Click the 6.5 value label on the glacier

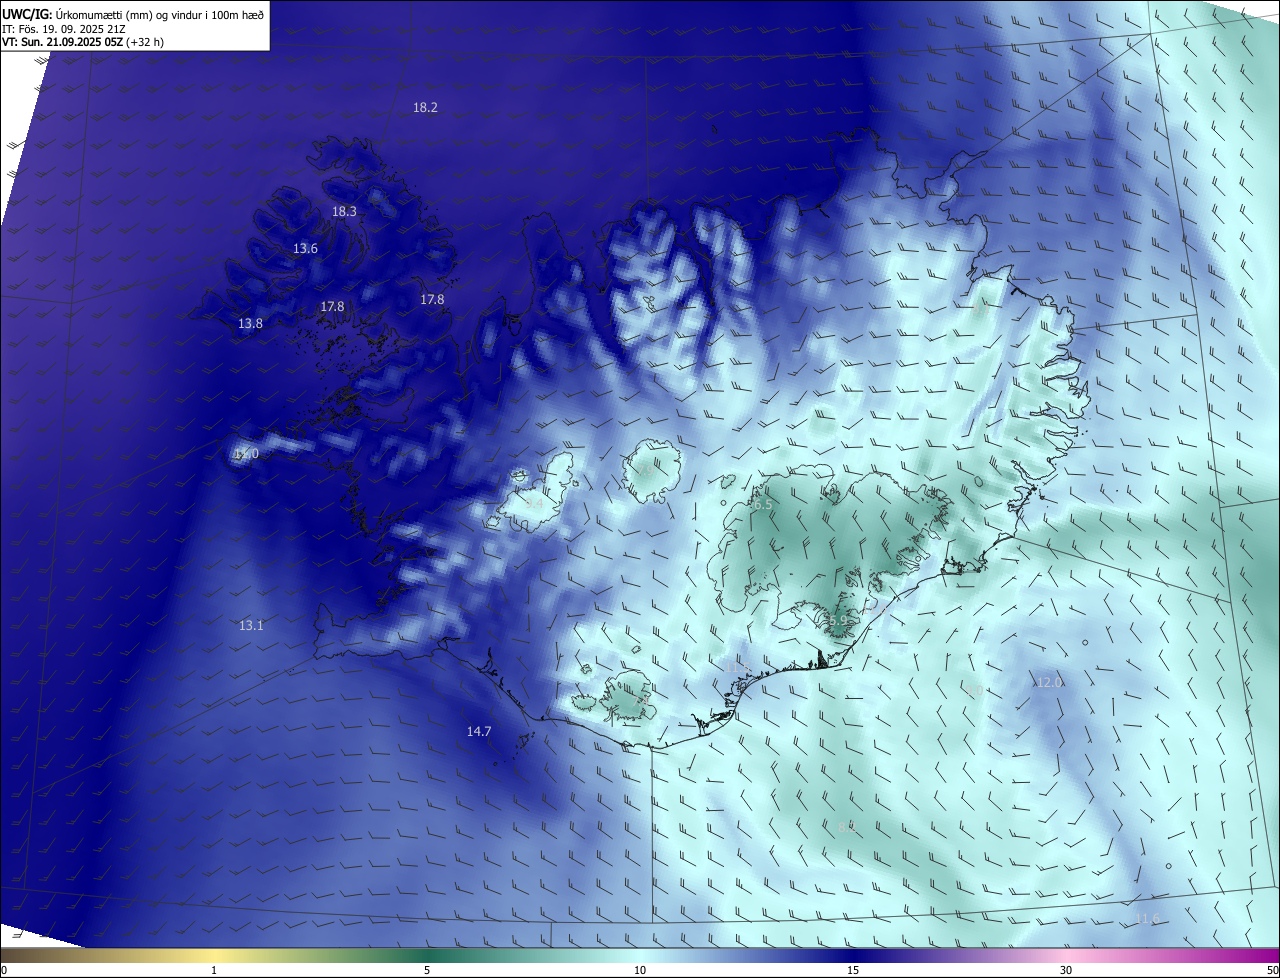[761, 505]
